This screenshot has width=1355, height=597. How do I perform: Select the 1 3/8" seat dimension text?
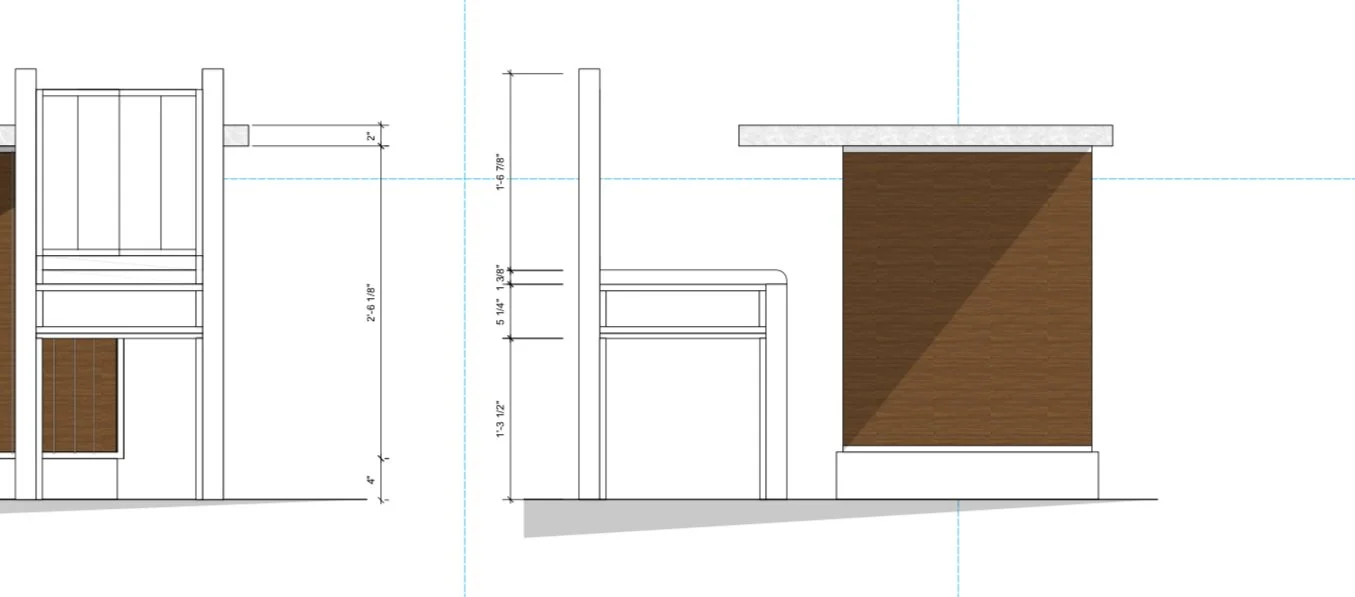pyautogui.click(x=500, y=277)
